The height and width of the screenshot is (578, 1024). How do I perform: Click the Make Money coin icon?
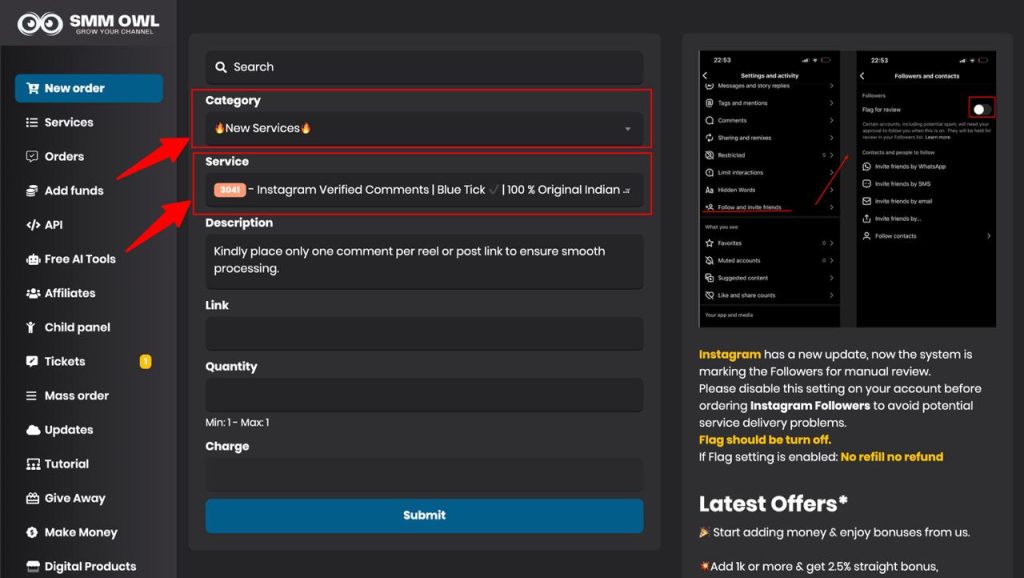tap(31, 532)
